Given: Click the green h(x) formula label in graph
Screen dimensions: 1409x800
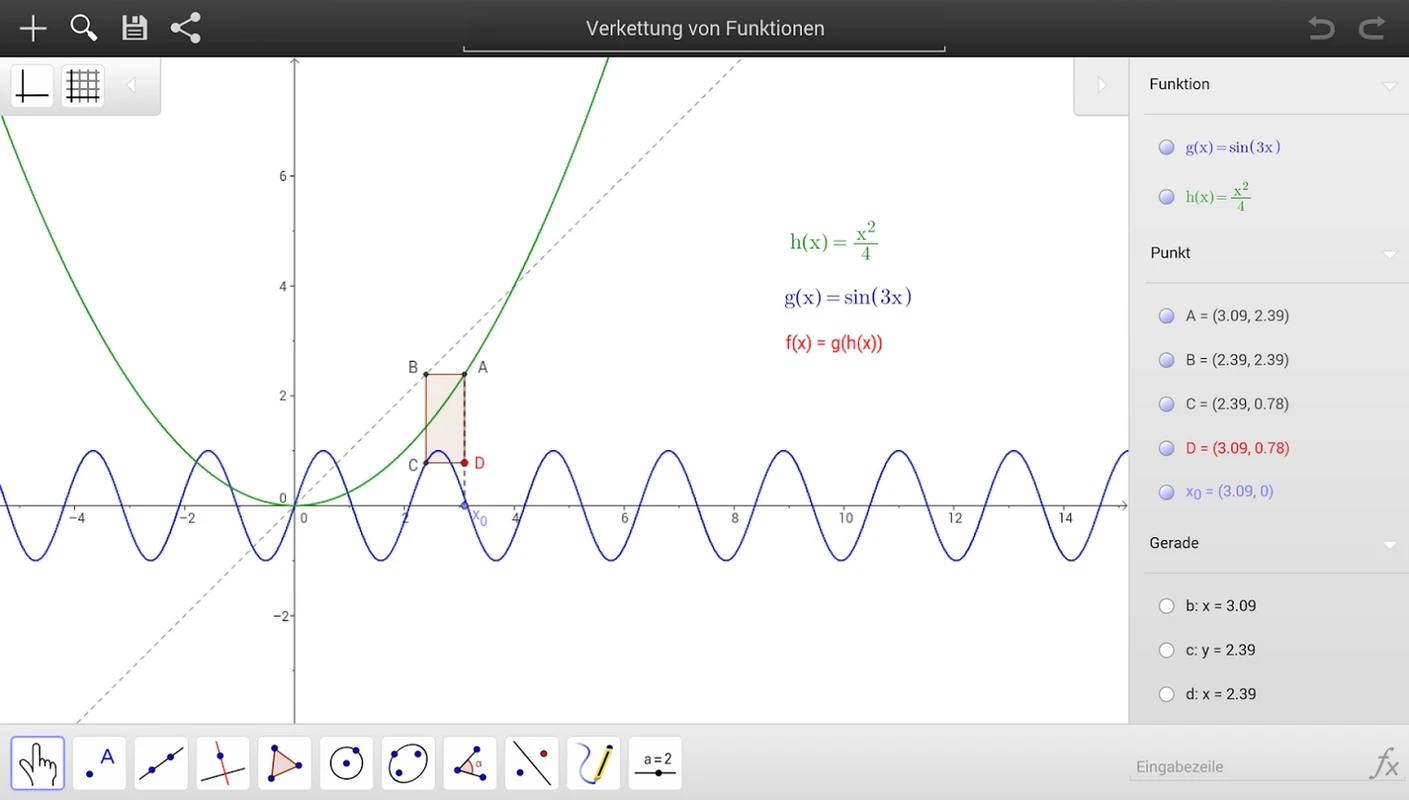Looking at the screenshot, I should (834, 241).
